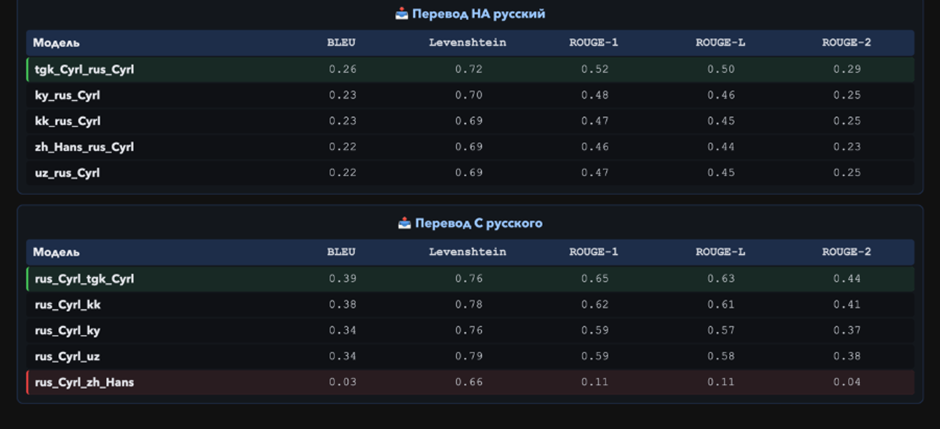The width and height of the screenshot is (940, 429).
Task: Click ROUGE-2 header in "Перевод НА русский" table
Action: tap(846, 43)
